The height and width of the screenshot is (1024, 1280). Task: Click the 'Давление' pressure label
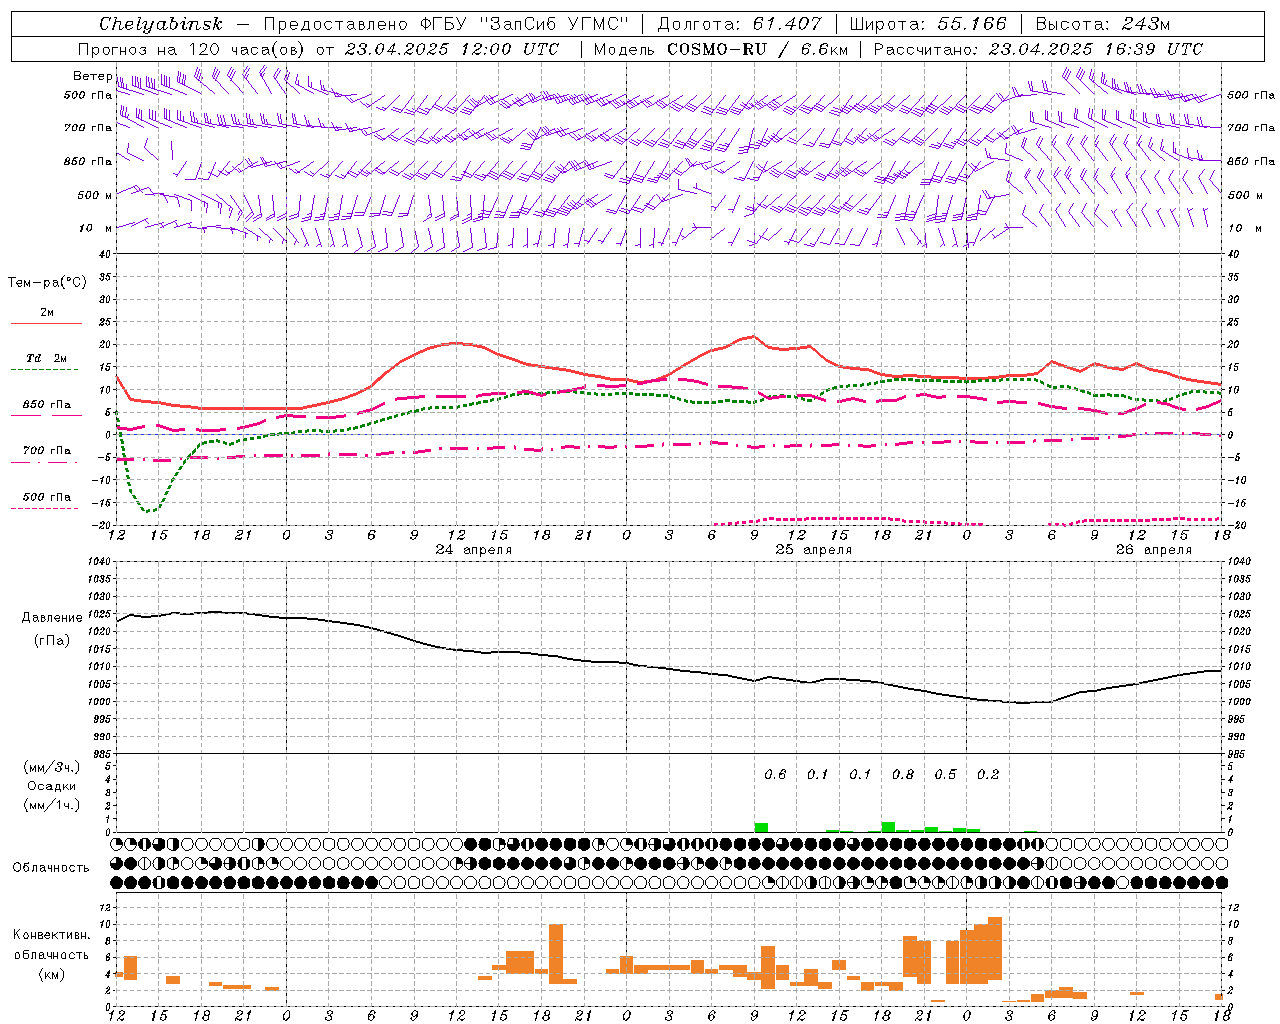click(x=52, y=618)
